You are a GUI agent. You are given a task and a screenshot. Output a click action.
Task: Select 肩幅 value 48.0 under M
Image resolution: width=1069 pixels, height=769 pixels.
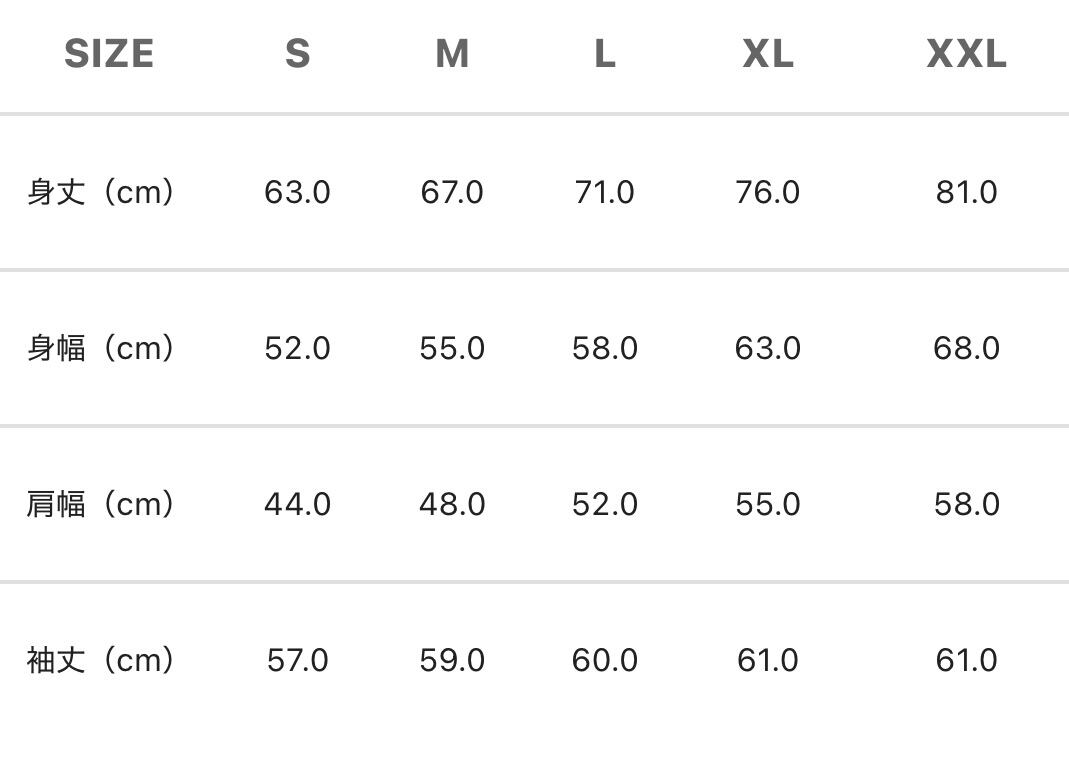click(452, 504)
